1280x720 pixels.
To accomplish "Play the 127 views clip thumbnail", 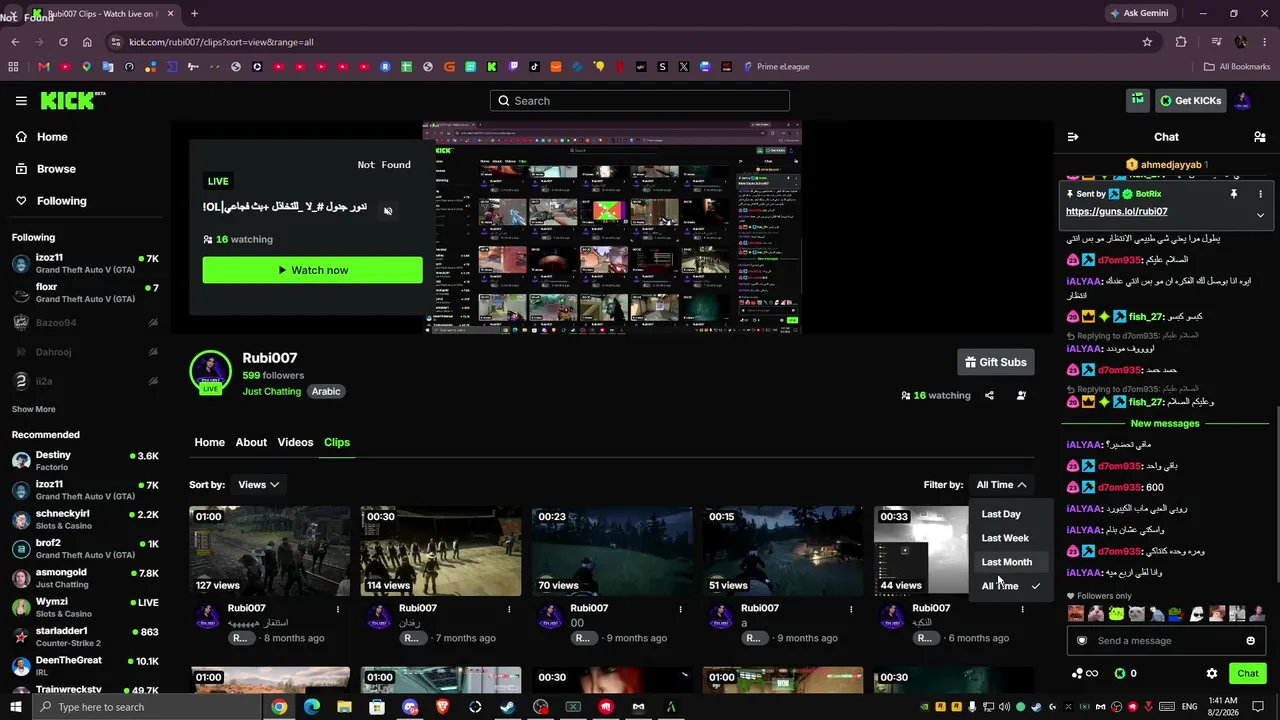I will [x=270, y=551].
